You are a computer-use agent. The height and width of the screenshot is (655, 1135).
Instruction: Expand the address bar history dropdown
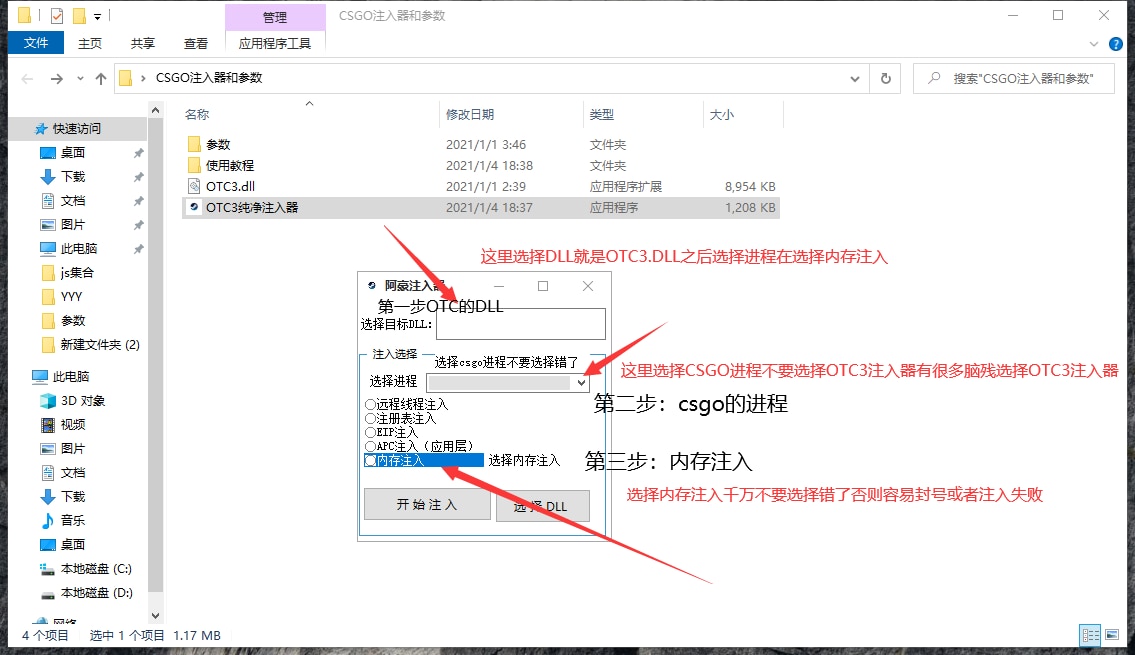pyautogui.click(x=855, y=78)
